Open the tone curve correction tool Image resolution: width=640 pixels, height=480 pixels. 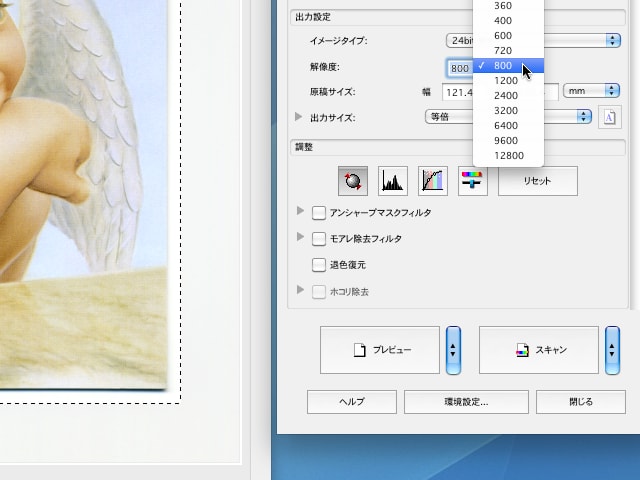(x=433, y=181)
